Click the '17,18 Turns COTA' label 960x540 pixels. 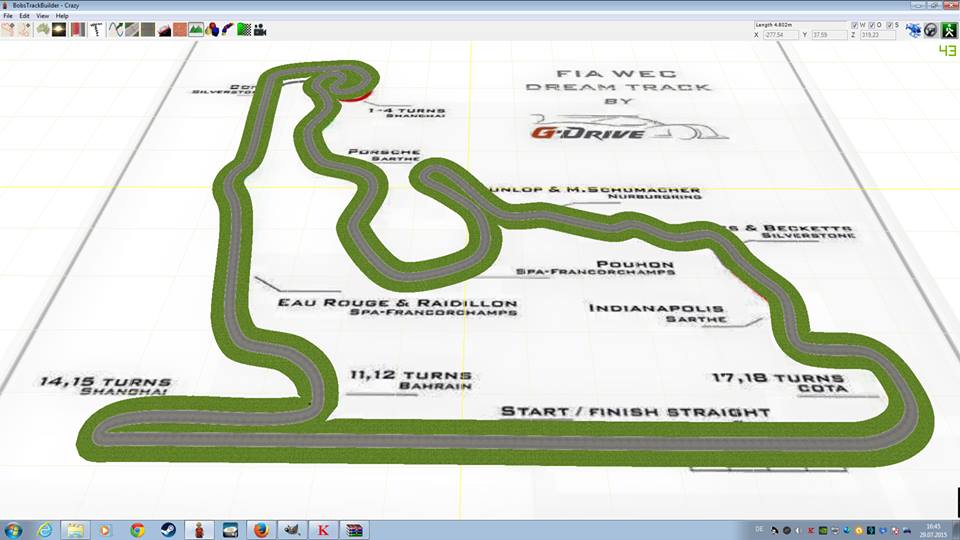tap(780, 383)
